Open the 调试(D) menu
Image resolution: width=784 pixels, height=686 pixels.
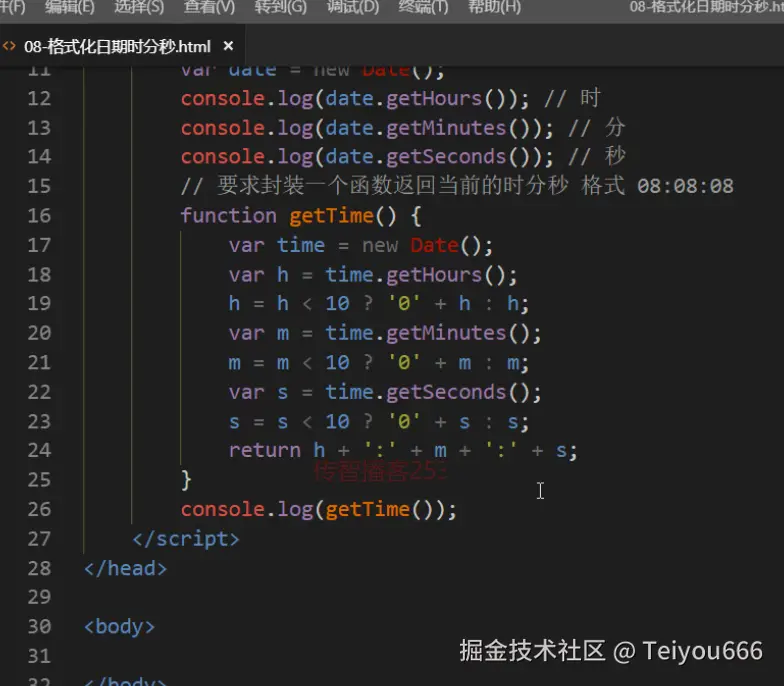coord(352,7)
